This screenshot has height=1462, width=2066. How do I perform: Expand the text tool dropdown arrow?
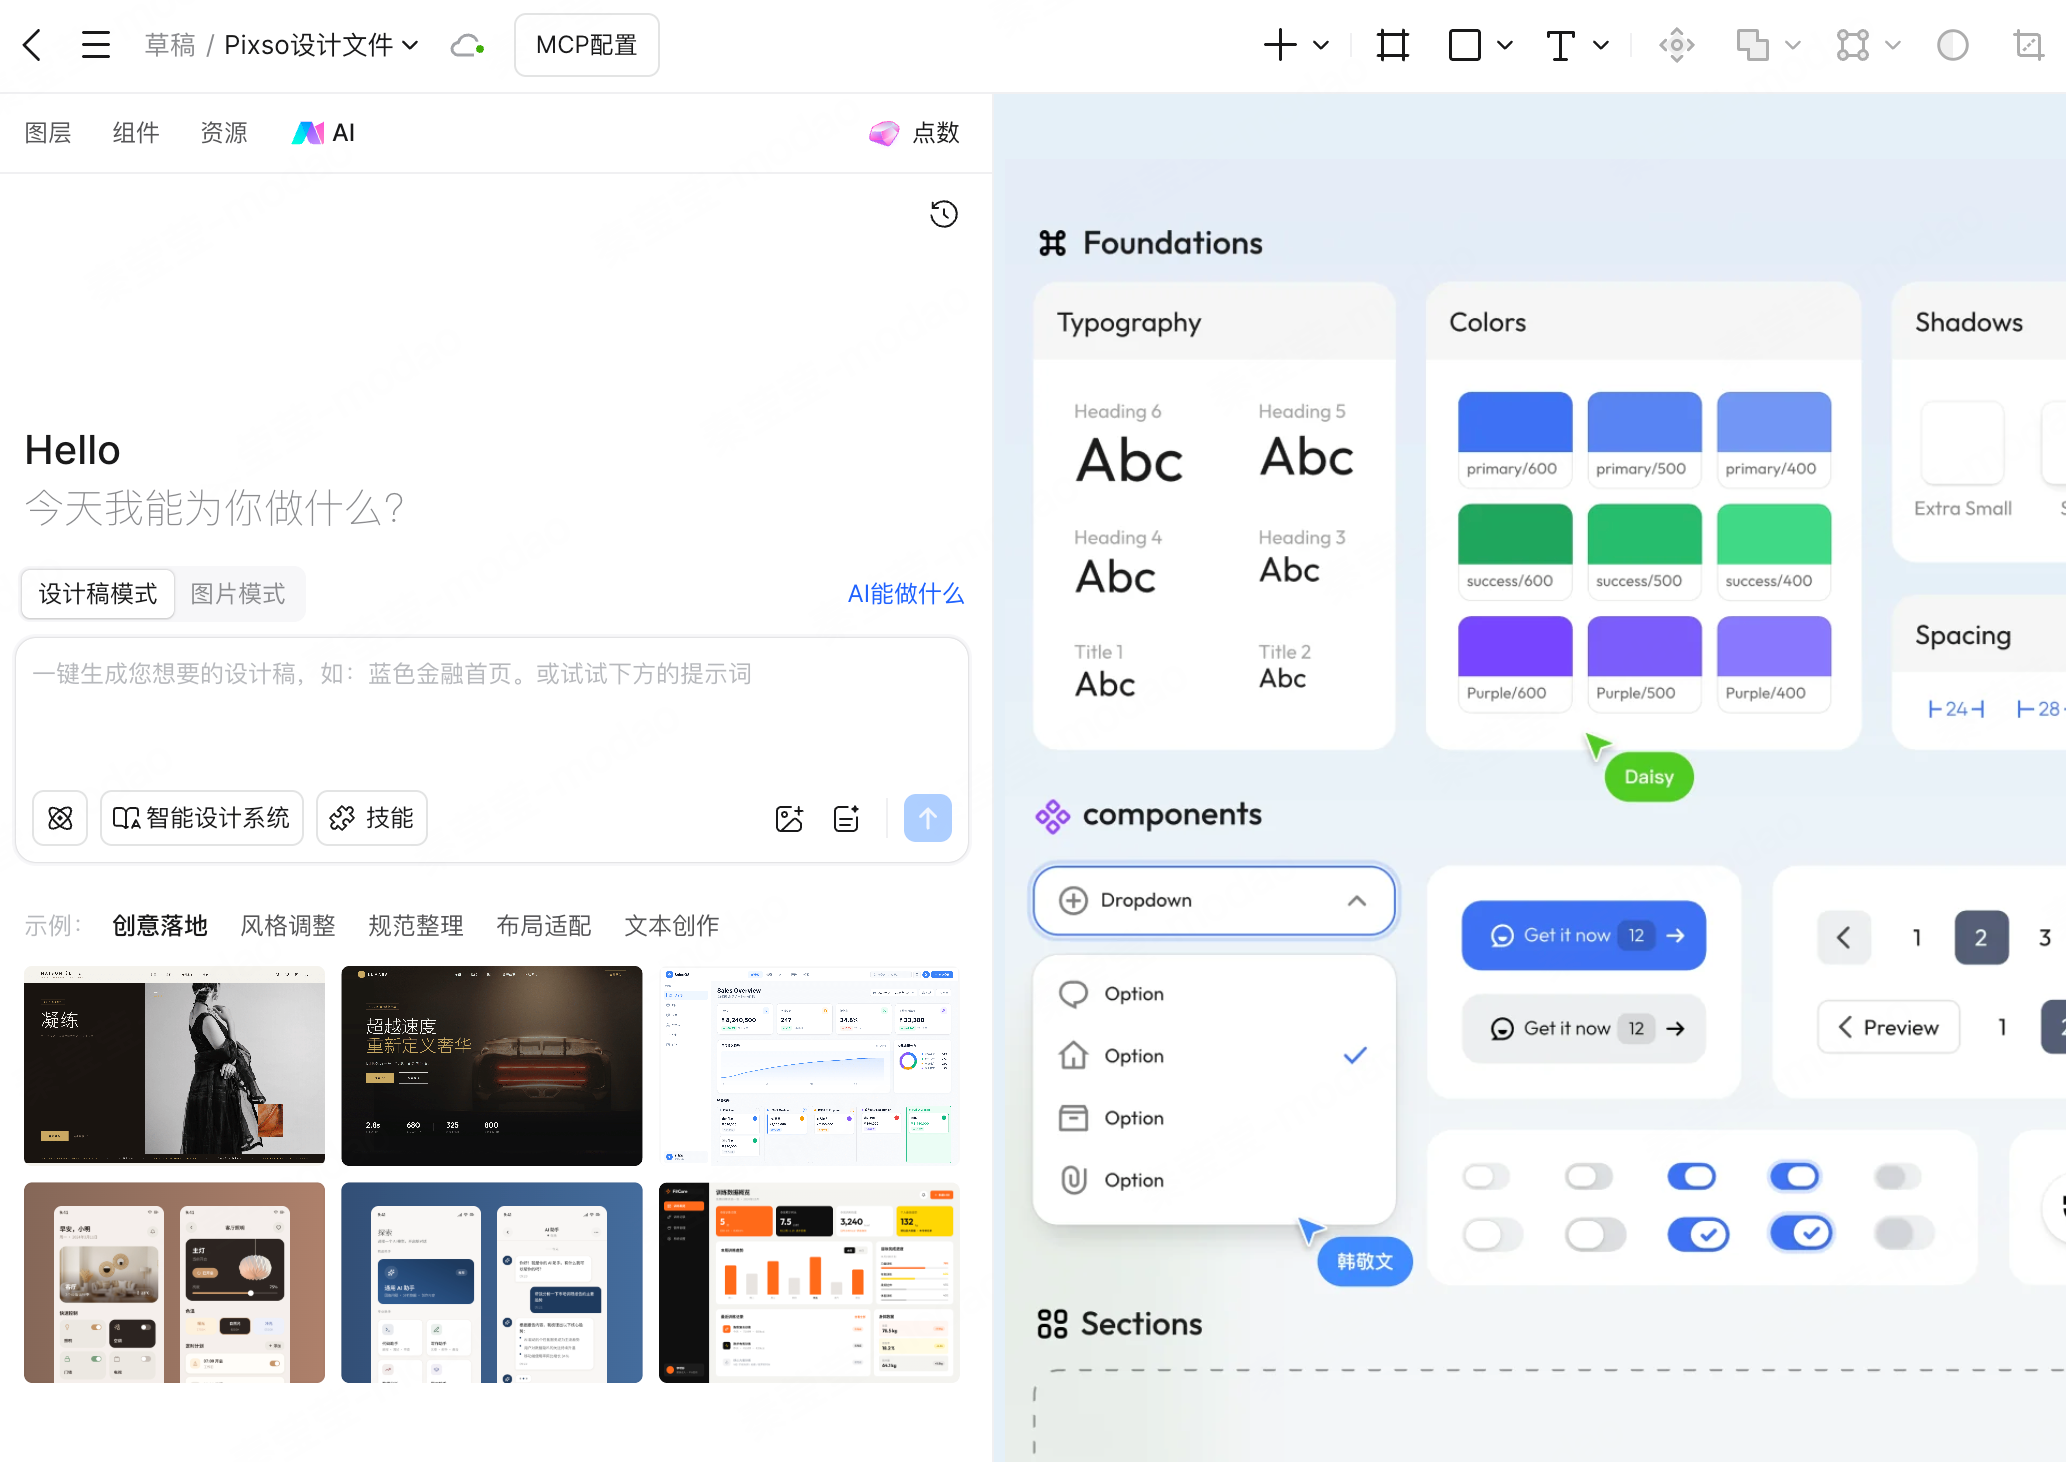click(1601, 45)
